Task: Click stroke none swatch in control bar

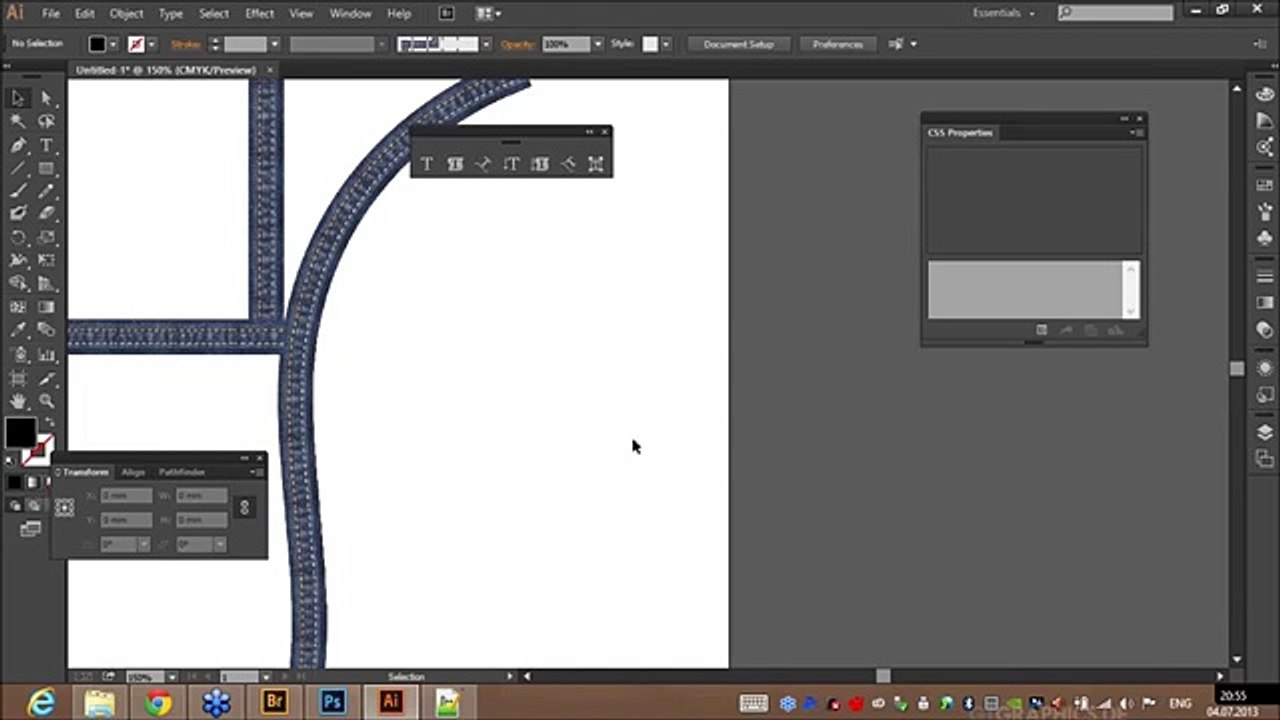Action: coord(136,44)
